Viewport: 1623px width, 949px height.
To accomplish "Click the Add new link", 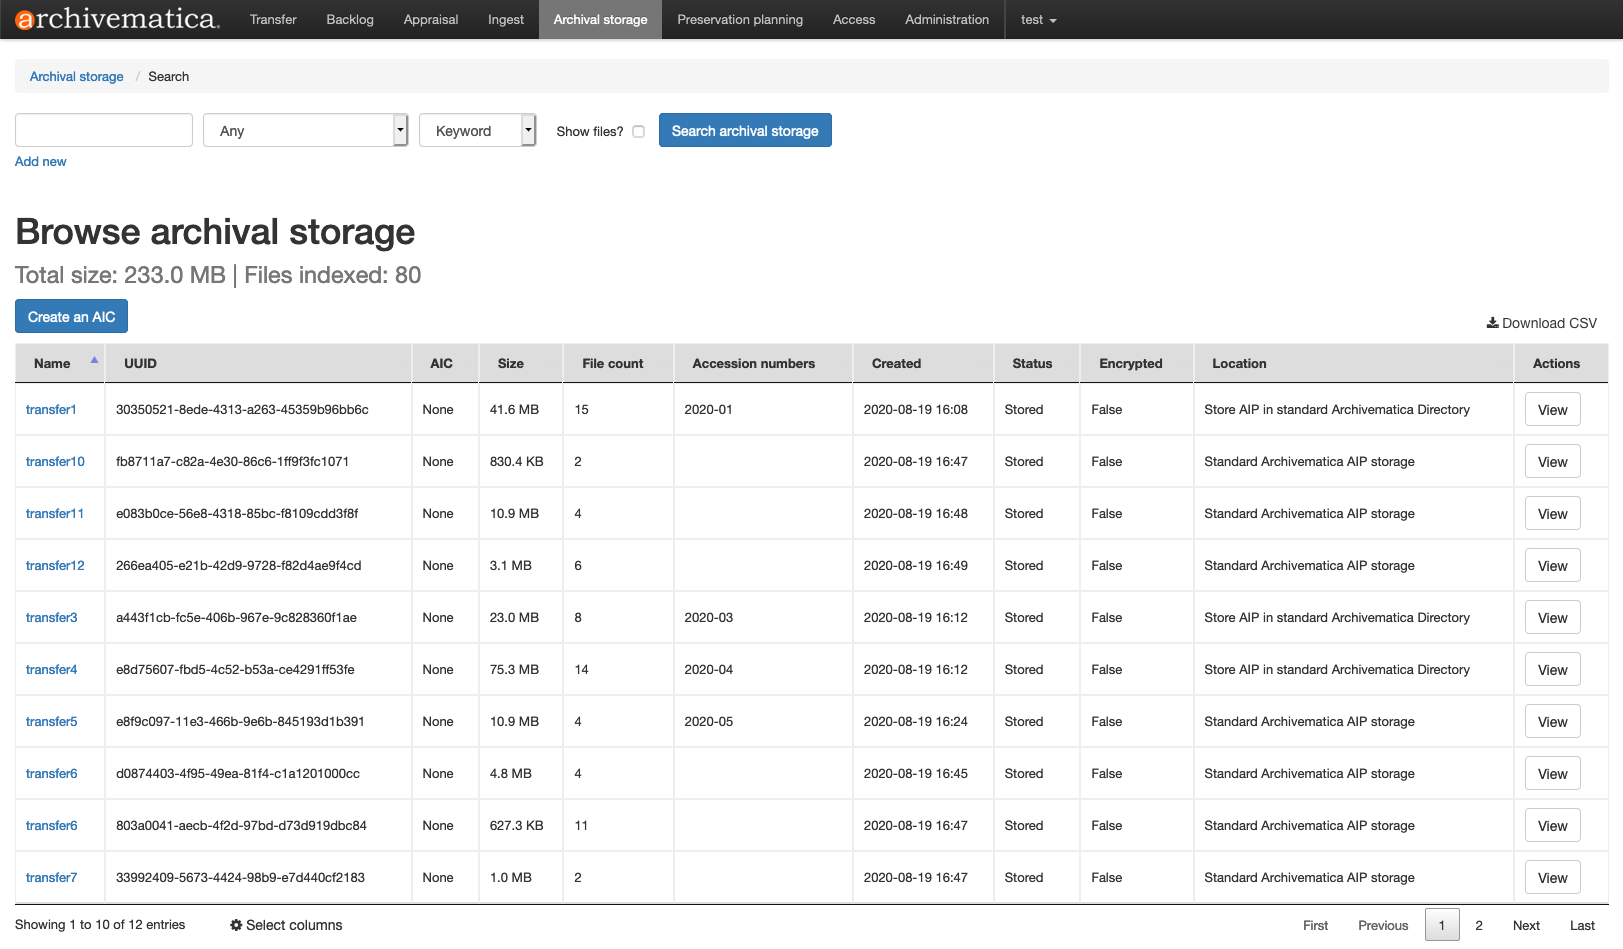I will coord(40,161).
